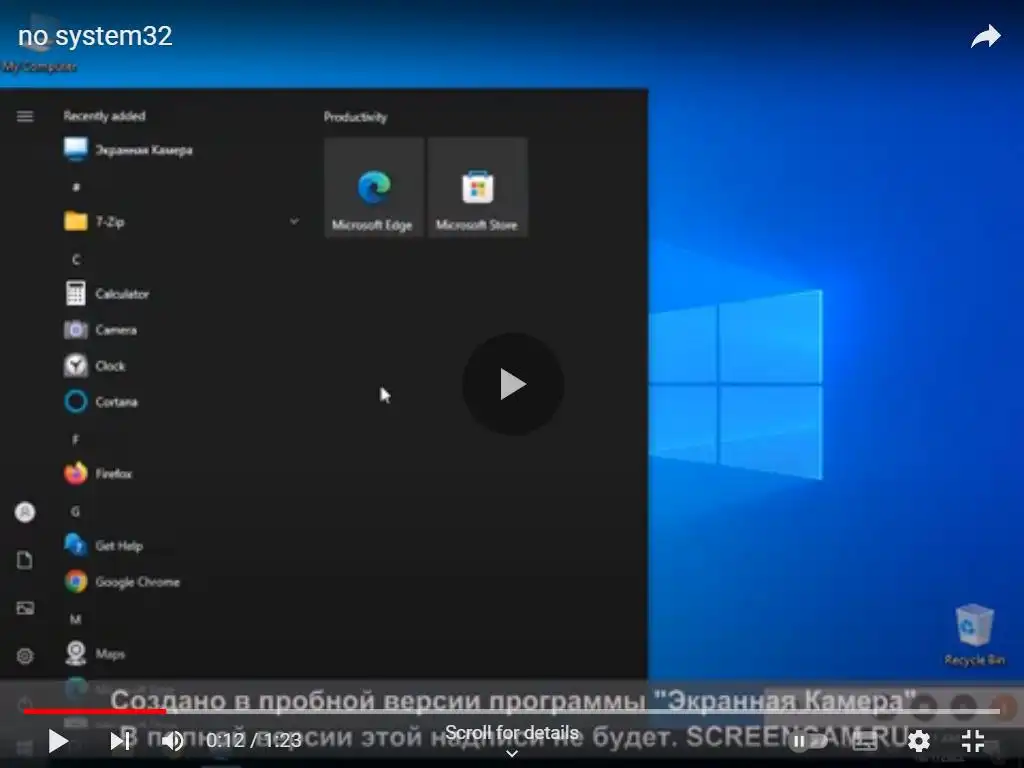
Task: Select the 'C' letter index header
Action: point(76,259)
